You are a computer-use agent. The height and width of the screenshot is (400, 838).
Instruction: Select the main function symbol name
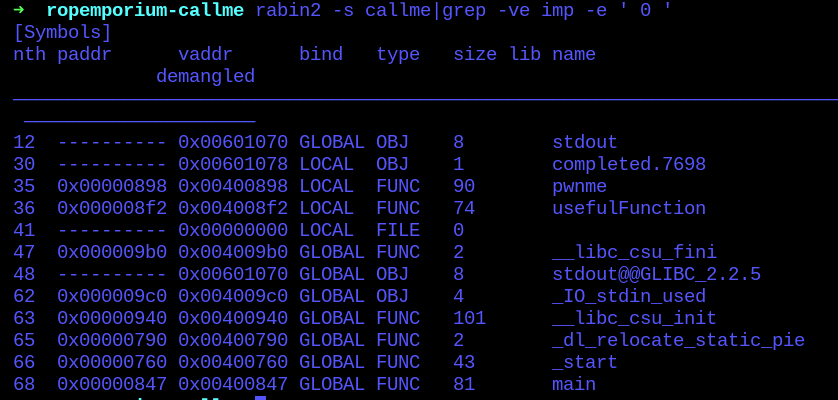574,384
